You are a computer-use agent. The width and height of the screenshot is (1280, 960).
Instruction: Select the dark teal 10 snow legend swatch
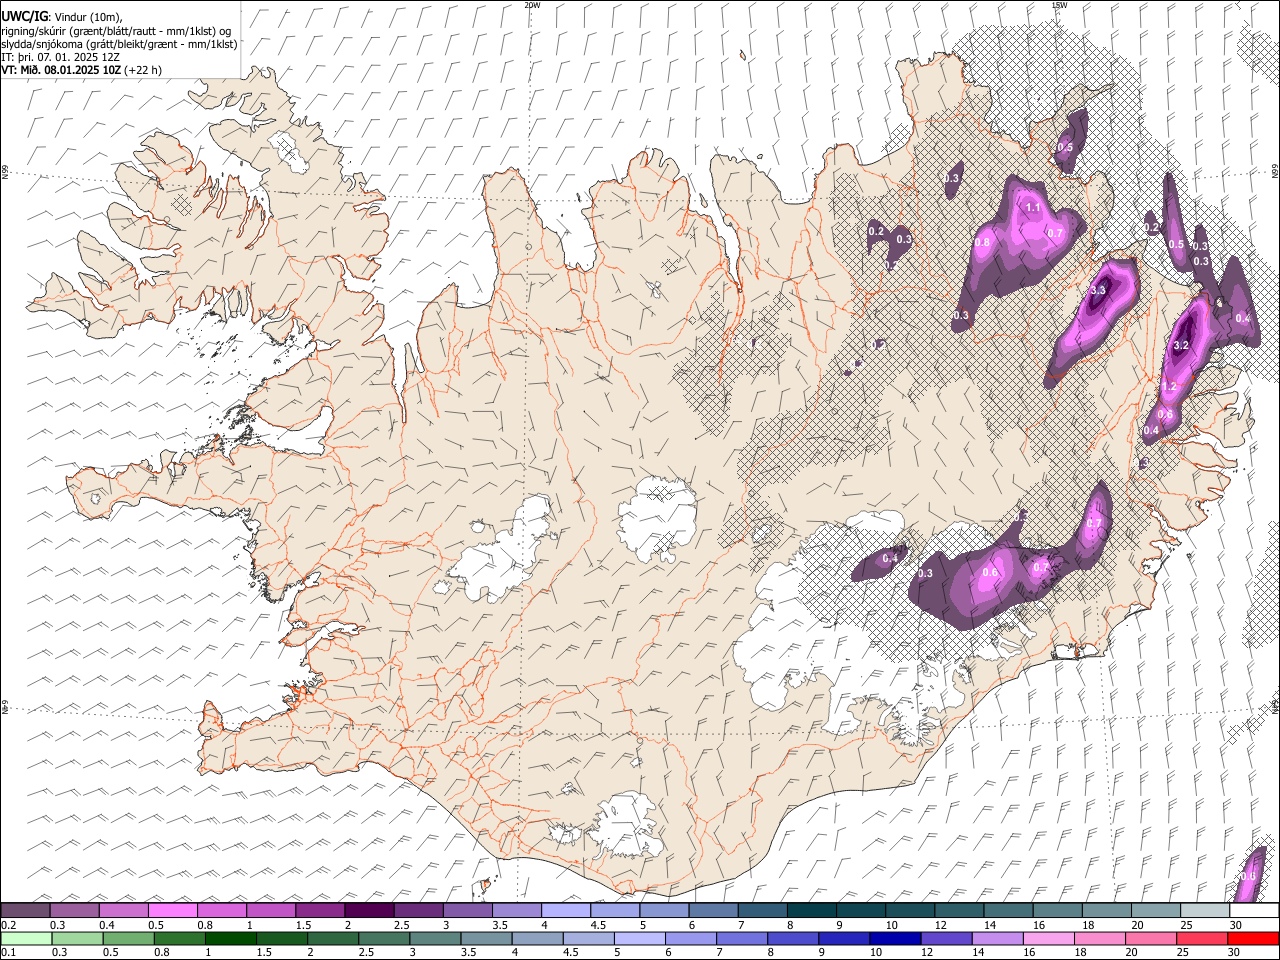909,910
